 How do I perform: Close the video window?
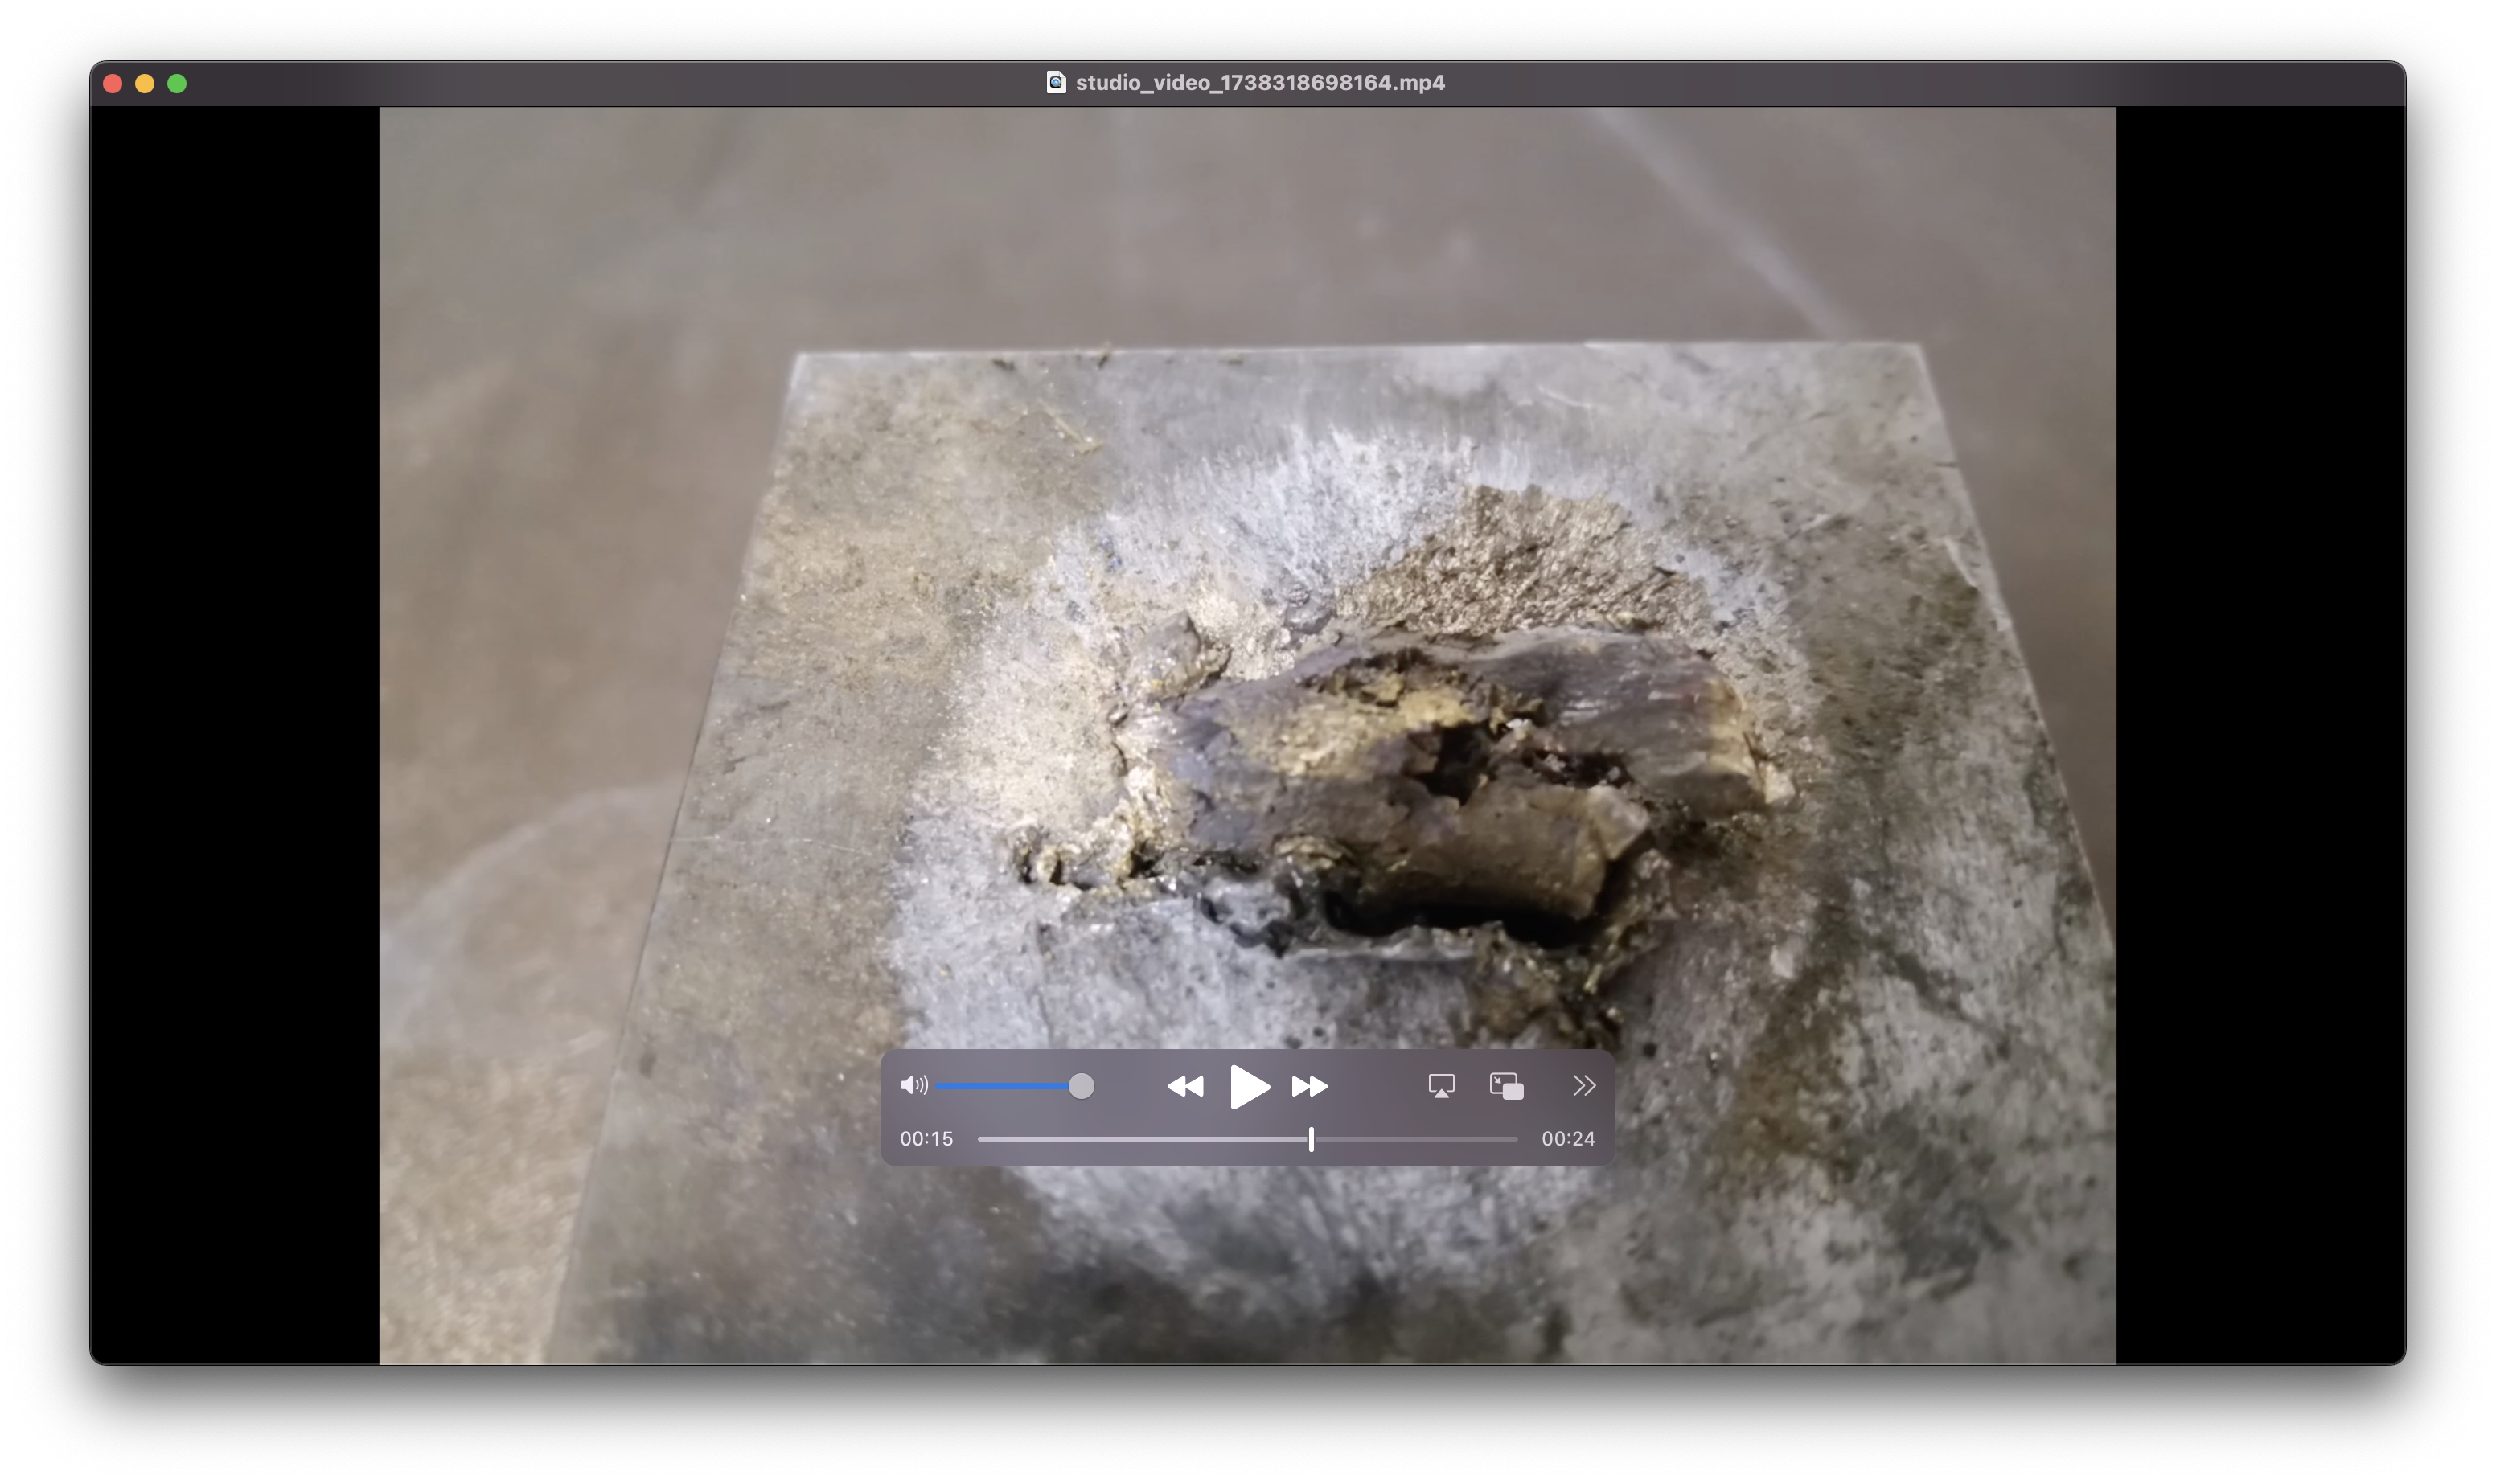click(113, 83)
